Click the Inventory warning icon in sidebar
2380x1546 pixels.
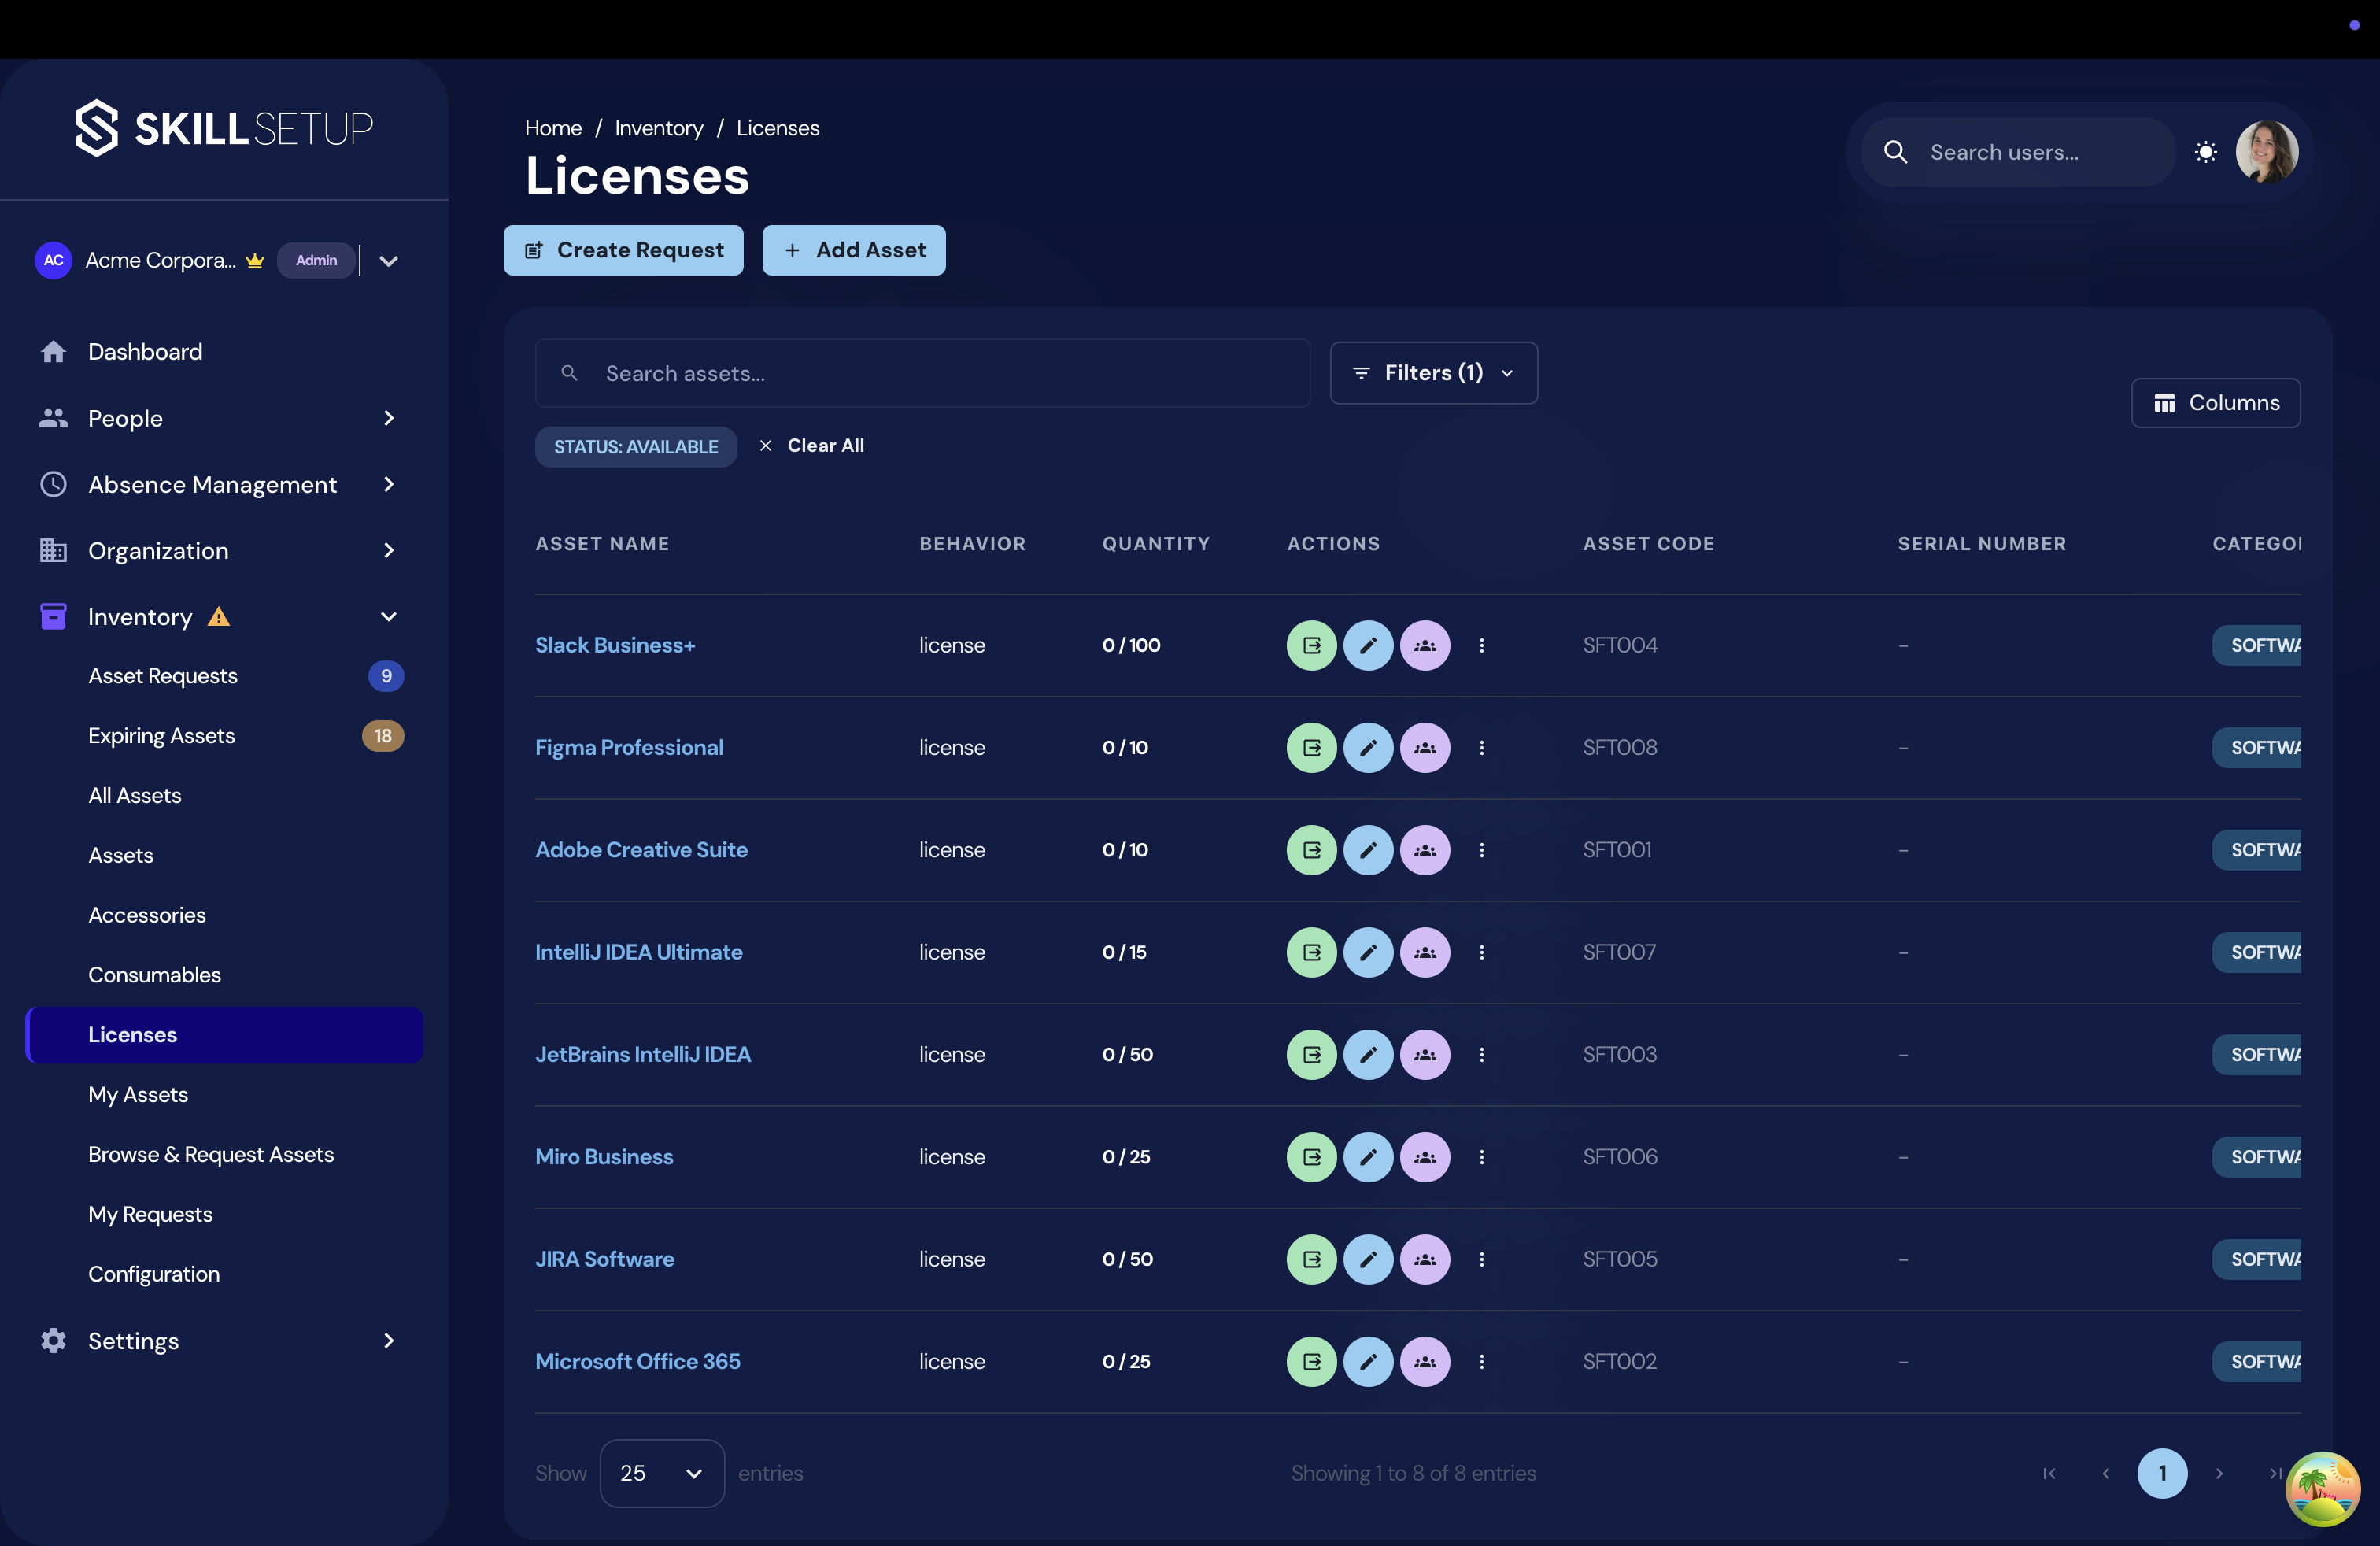click(218, 617)
